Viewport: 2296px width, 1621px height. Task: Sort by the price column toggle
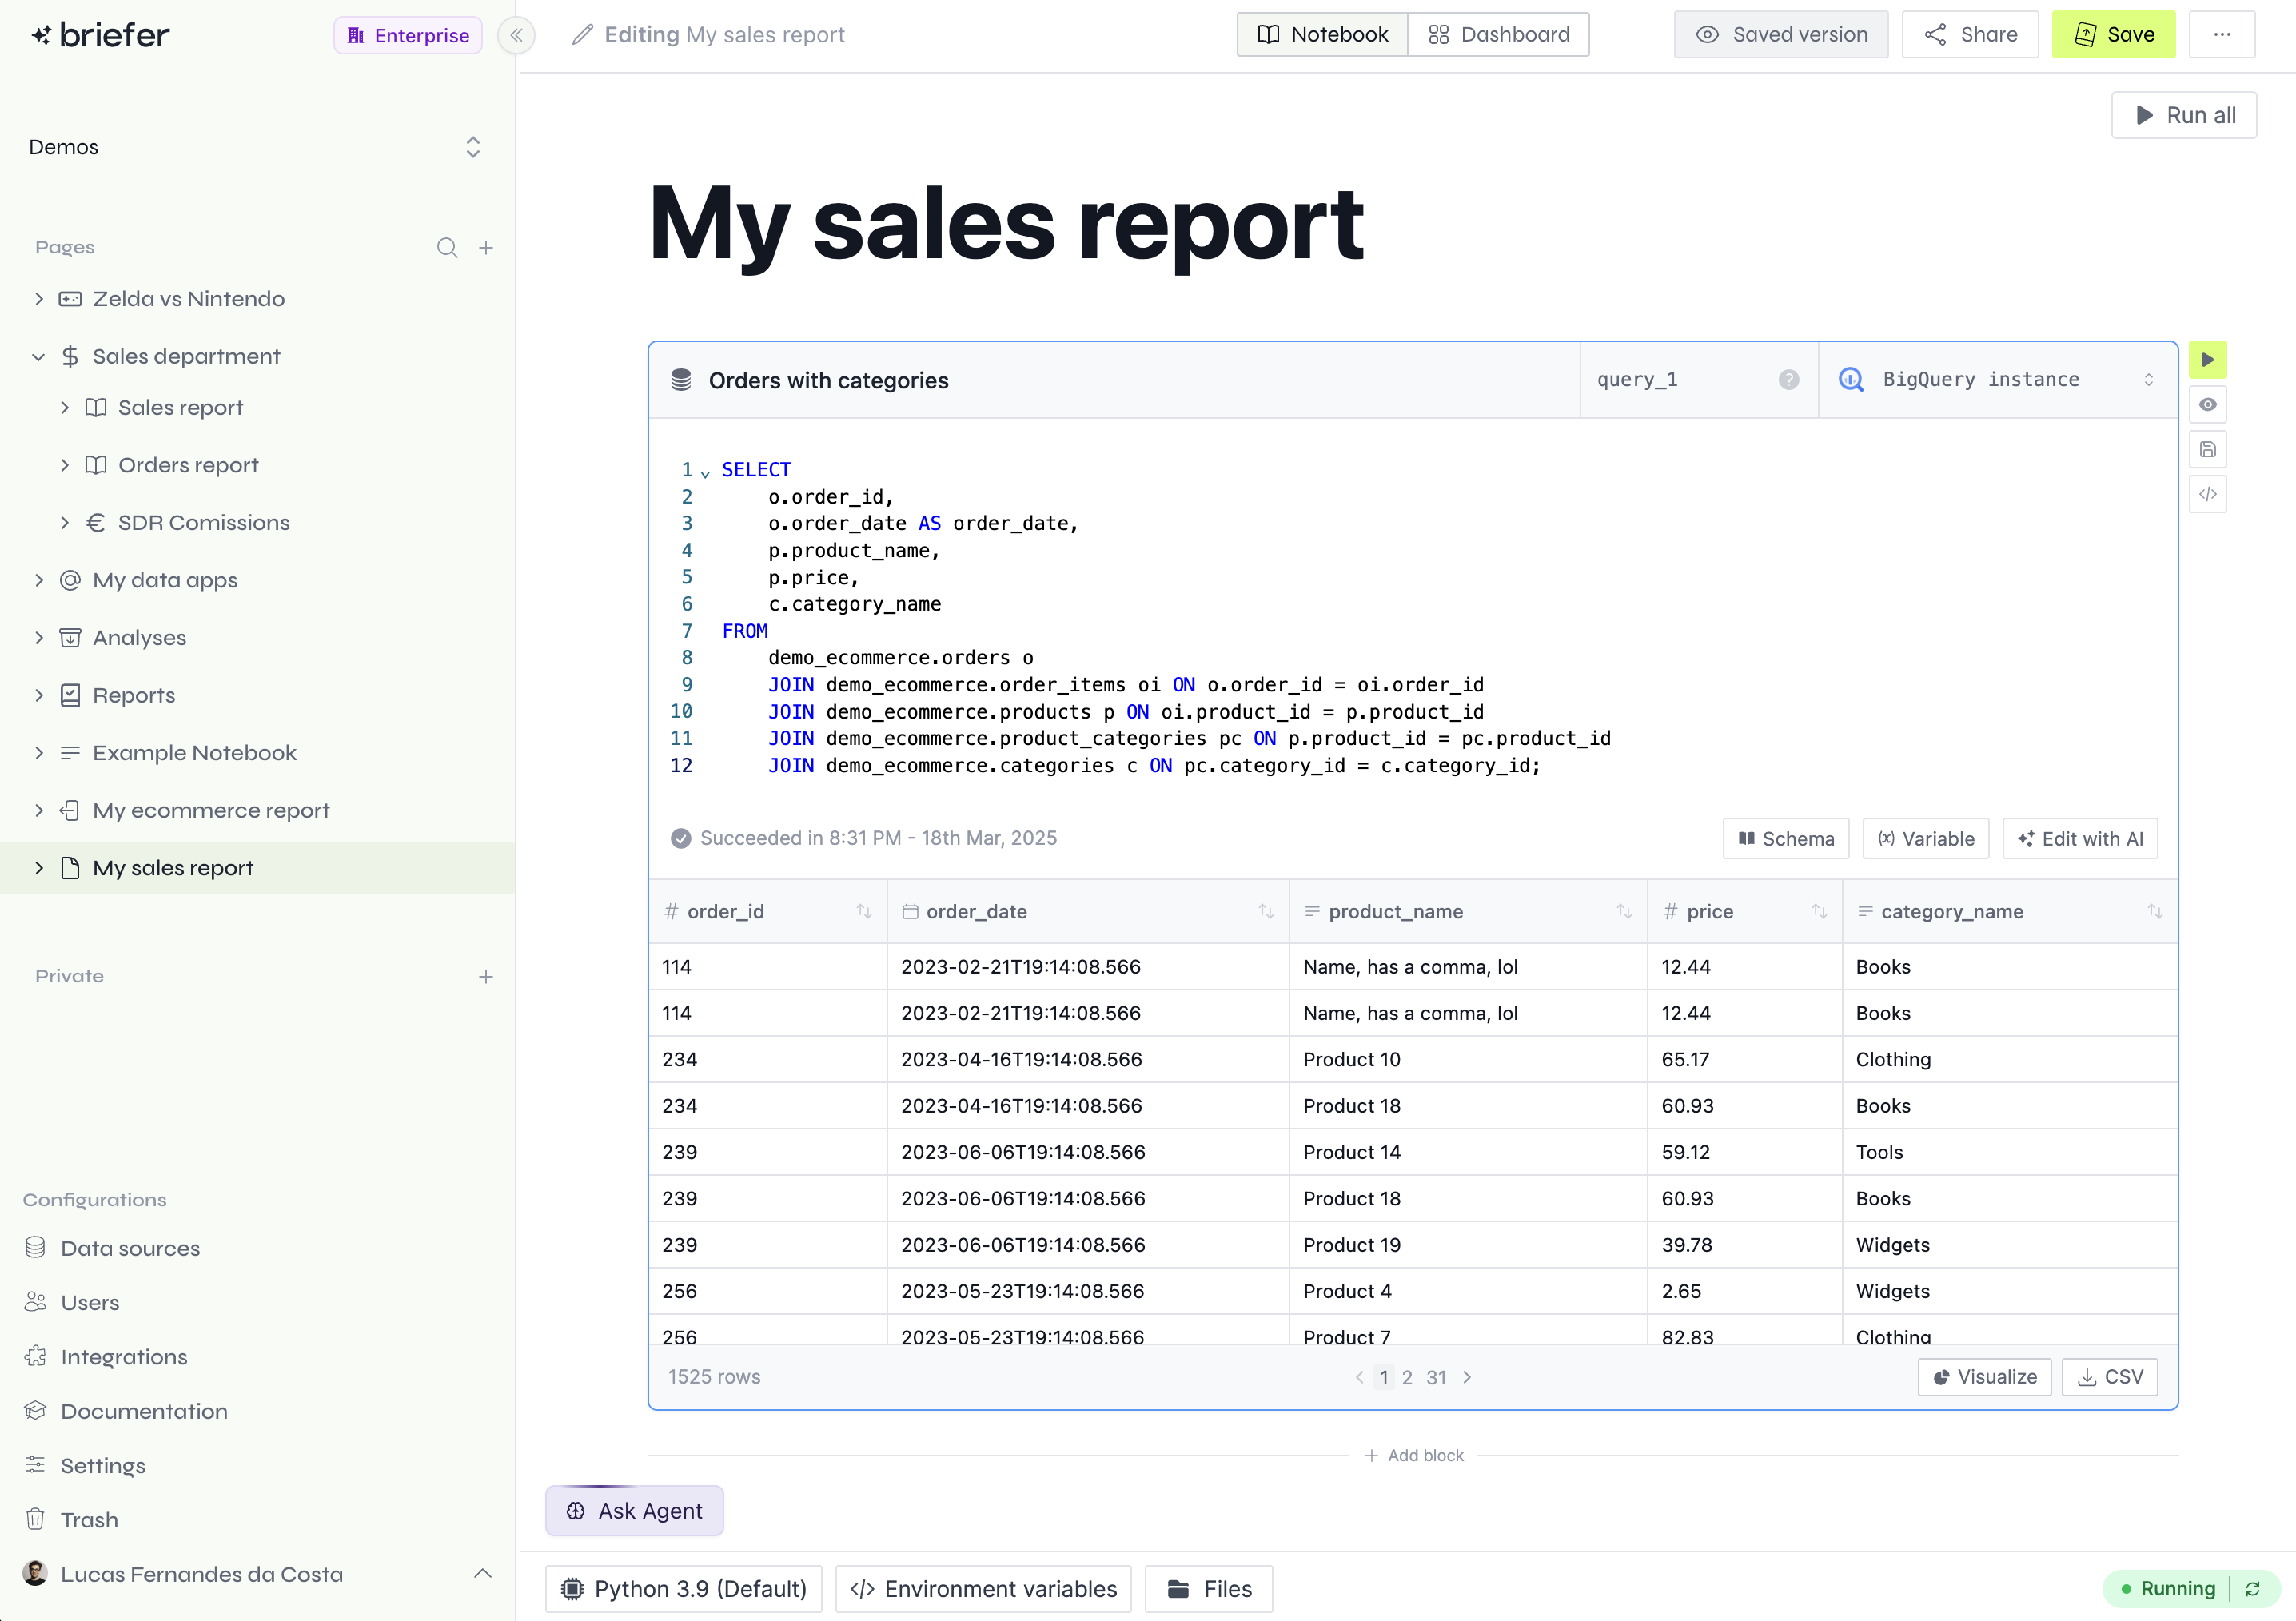[1819, 912]
